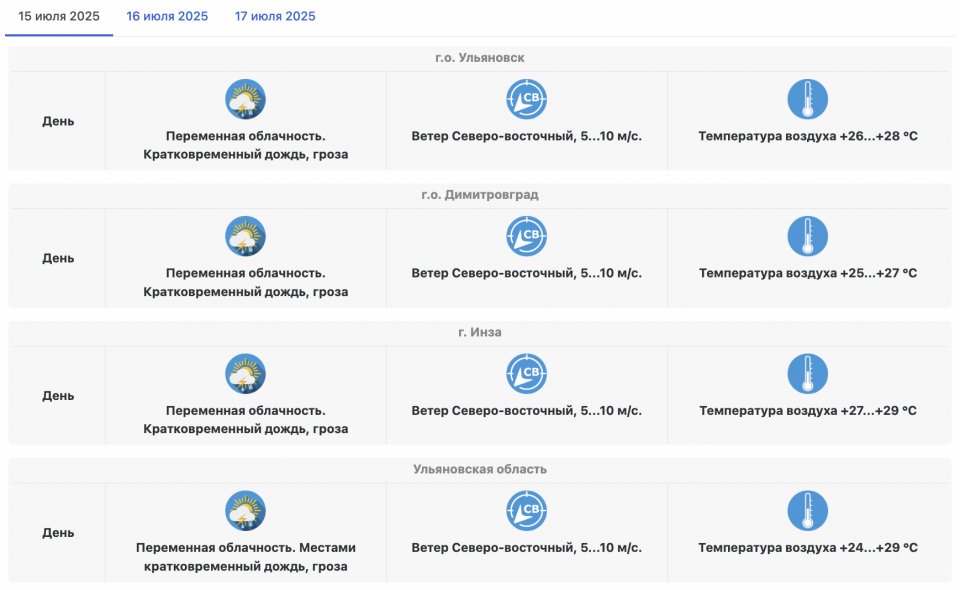This screenshot has width=960, height=590.
Task: Click the г.о. Ульяновск section header
Action: click(480, 58)
